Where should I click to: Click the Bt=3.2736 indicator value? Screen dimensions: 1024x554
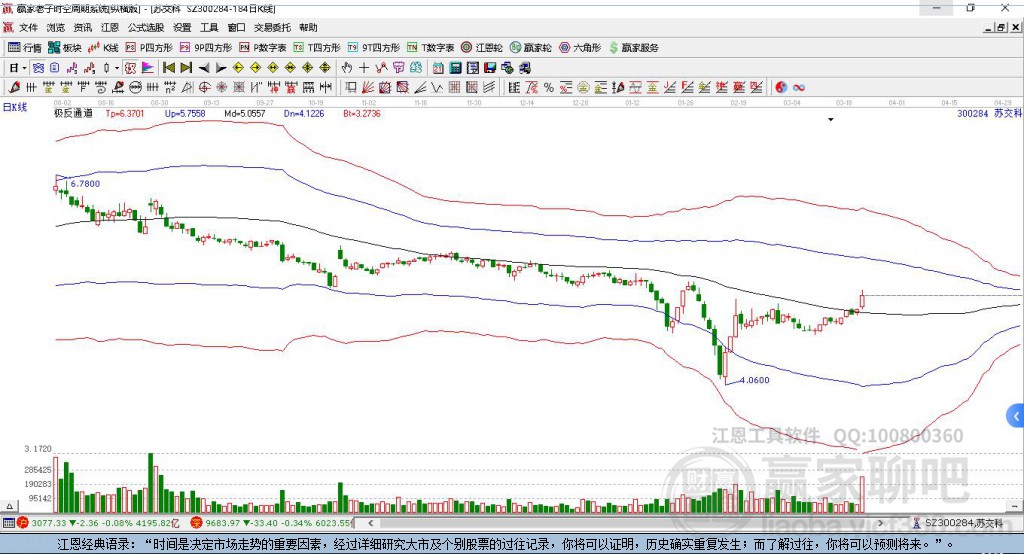pyautogui.click(x=362, y=113)
